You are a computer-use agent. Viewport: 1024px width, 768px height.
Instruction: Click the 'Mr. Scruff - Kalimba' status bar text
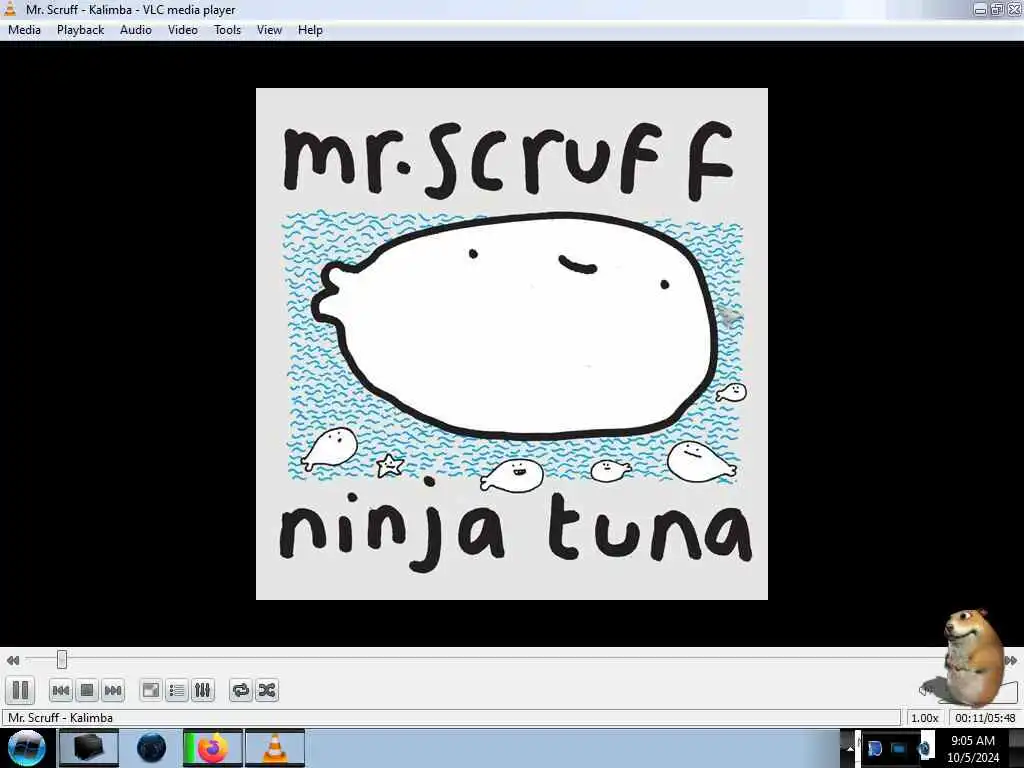point(60,718)
